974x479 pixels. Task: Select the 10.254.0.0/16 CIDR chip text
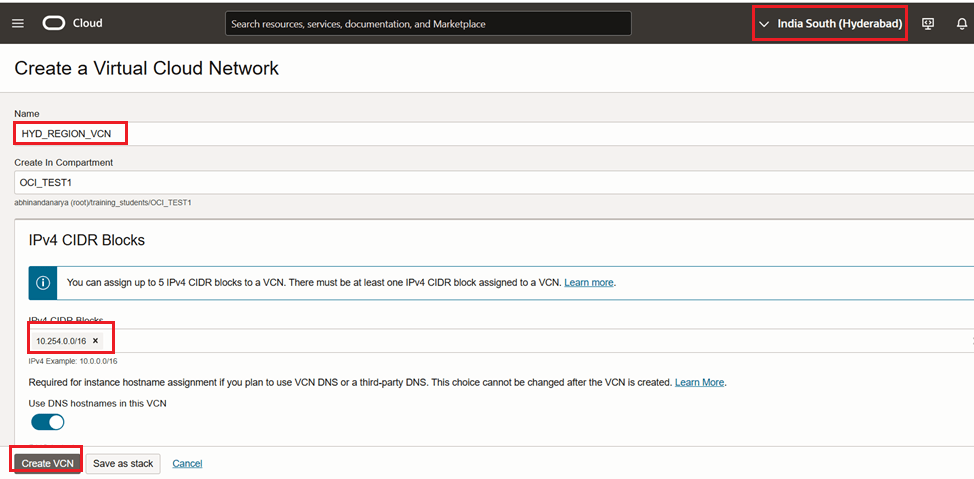pyautogui.click(x=61, y=341)
